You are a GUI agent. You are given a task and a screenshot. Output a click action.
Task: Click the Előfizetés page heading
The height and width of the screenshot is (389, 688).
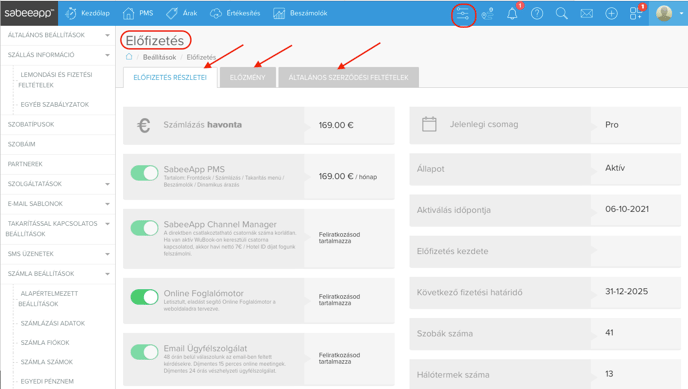click(155, 41)
